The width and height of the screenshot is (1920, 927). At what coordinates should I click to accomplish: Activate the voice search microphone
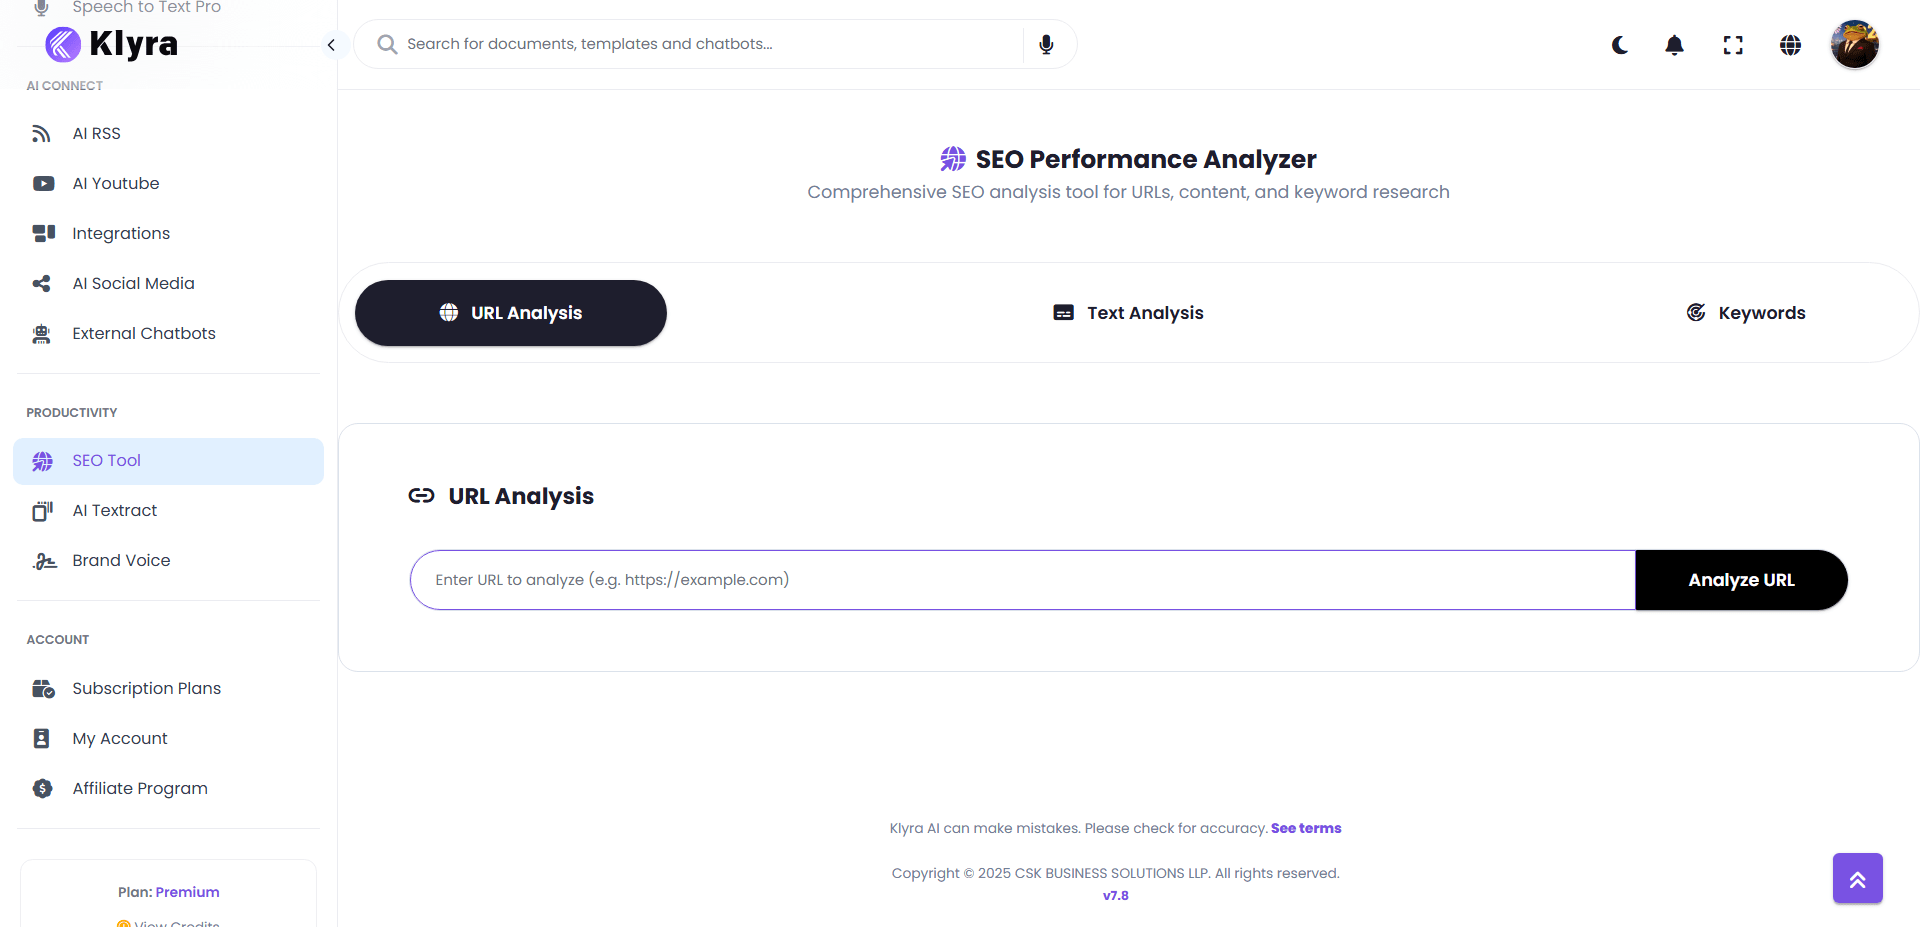tap(1046, 44)
